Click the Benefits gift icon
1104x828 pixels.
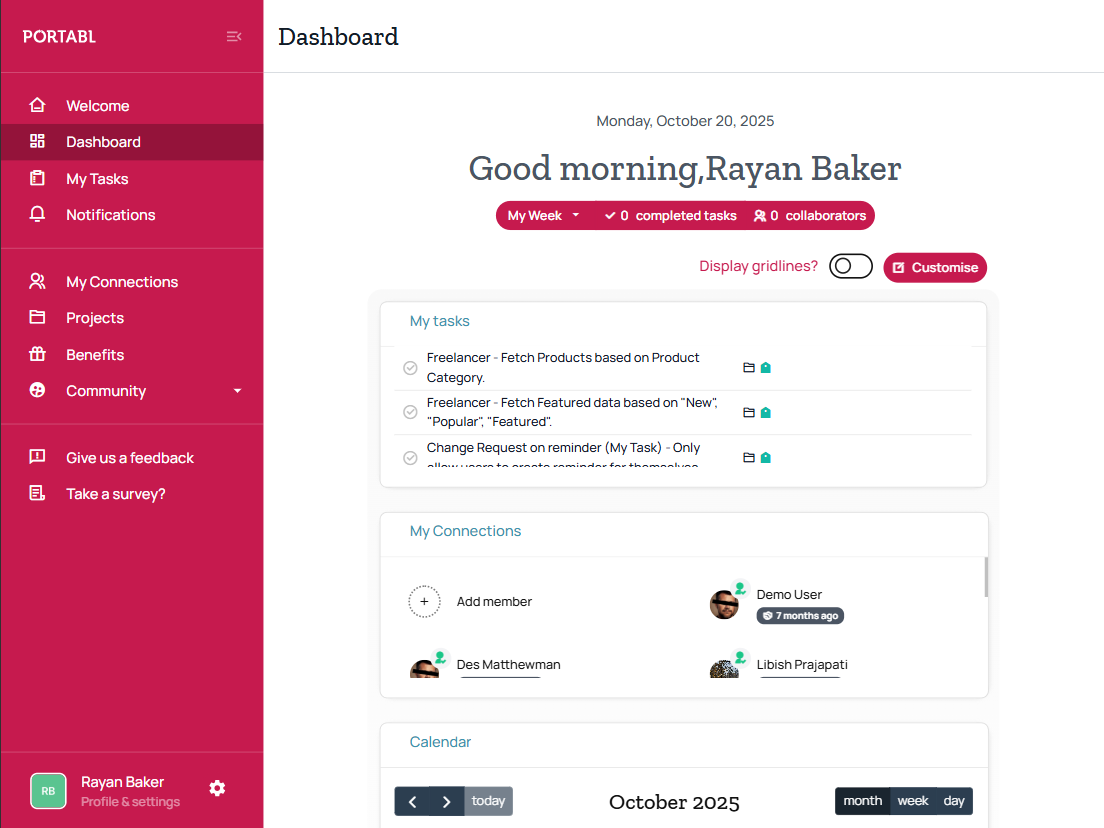click(x=38, y=355)
